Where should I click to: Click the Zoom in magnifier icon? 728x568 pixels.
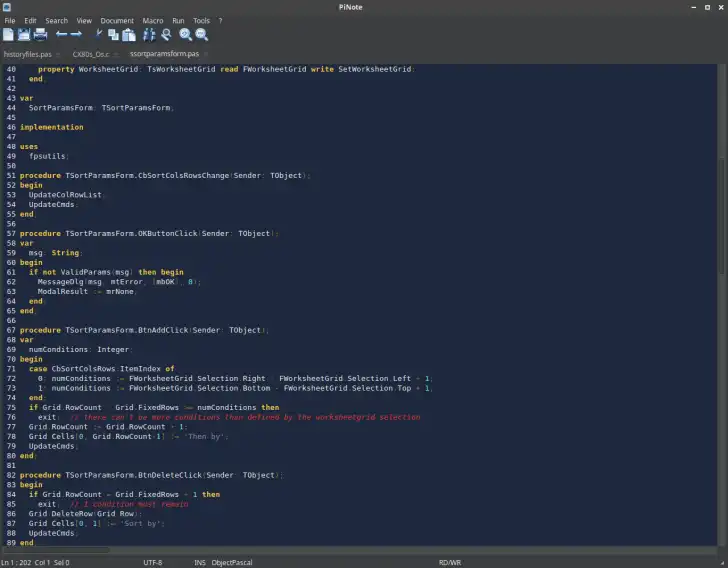pos(185,34)
